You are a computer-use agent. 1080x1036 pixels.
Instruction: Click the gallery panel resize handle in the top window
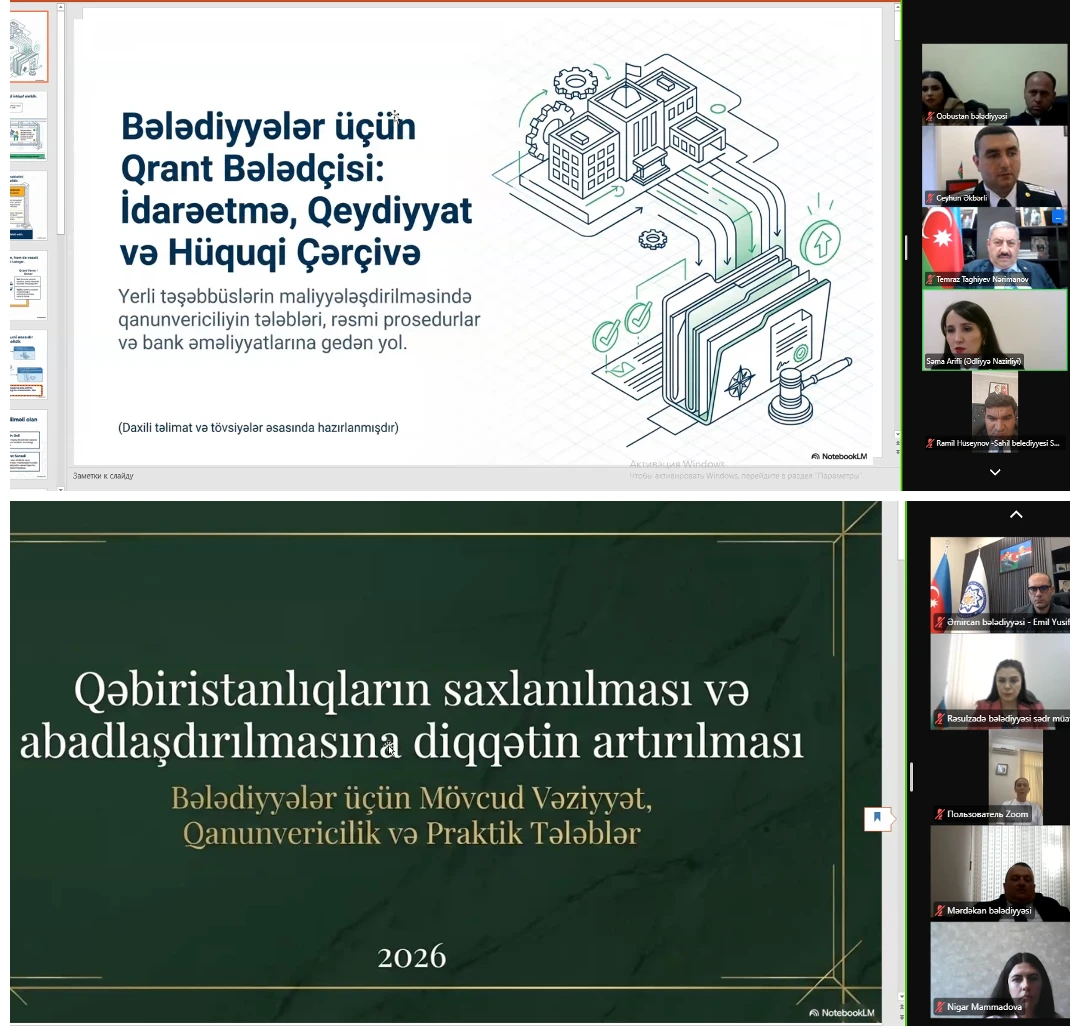907,245
